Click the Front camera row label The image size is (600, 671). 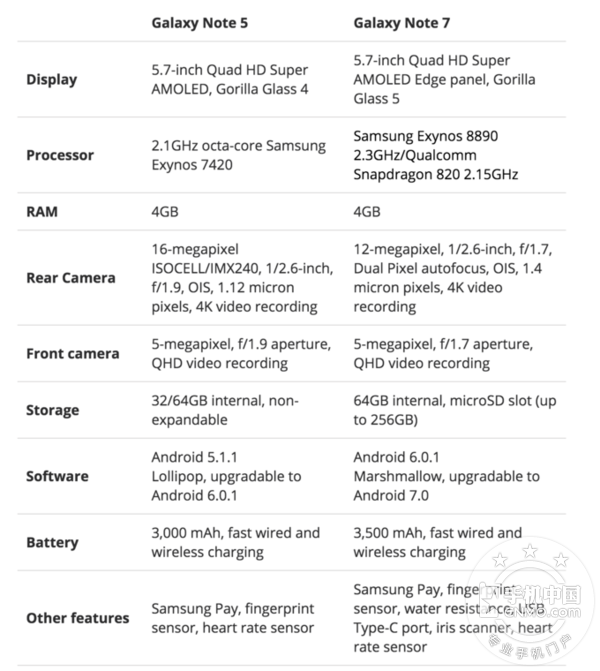coord(72,353)
